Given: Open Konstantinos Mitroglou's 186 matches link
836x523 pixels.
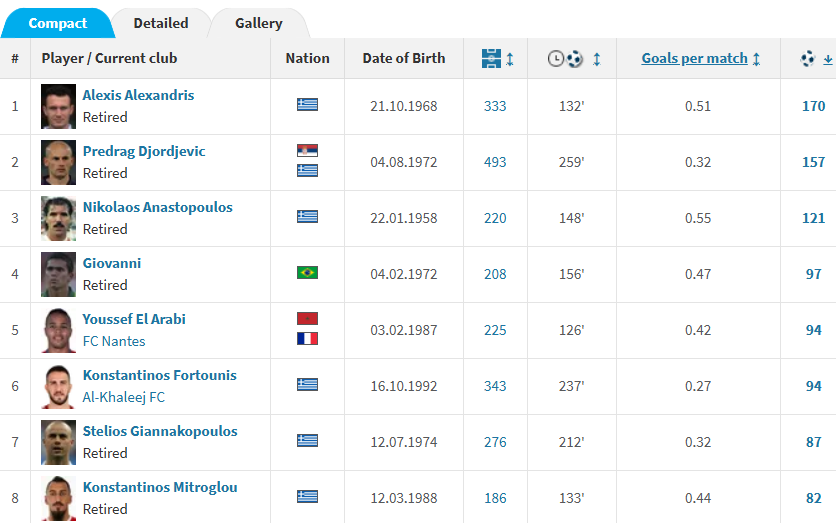Looking at the screenshot, I should click(494, 498).
